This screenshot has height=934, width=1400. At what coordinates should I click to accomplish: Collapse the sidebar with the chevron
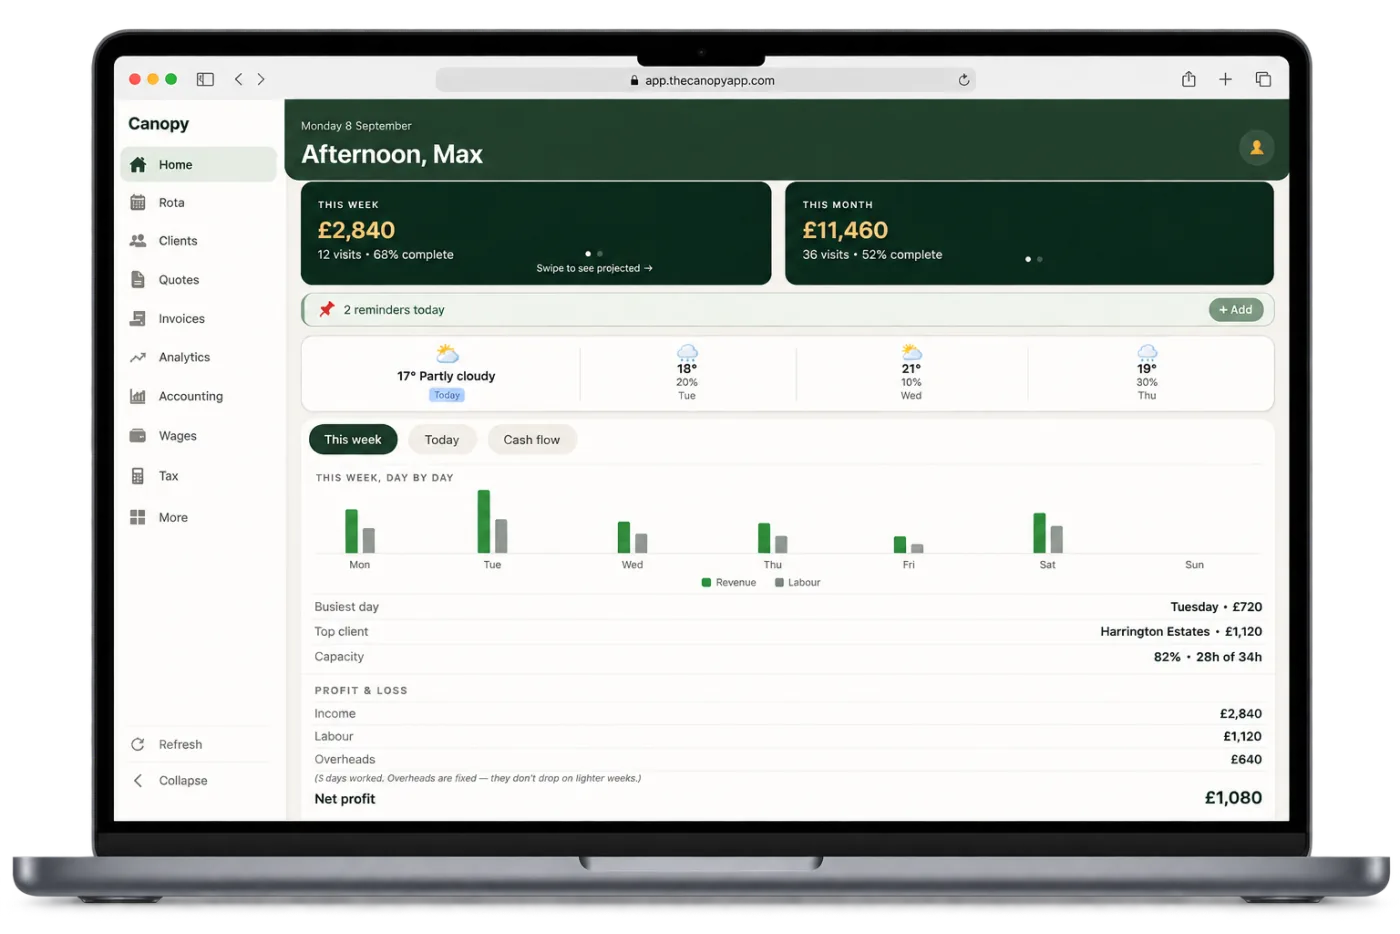tap(138, 781)
